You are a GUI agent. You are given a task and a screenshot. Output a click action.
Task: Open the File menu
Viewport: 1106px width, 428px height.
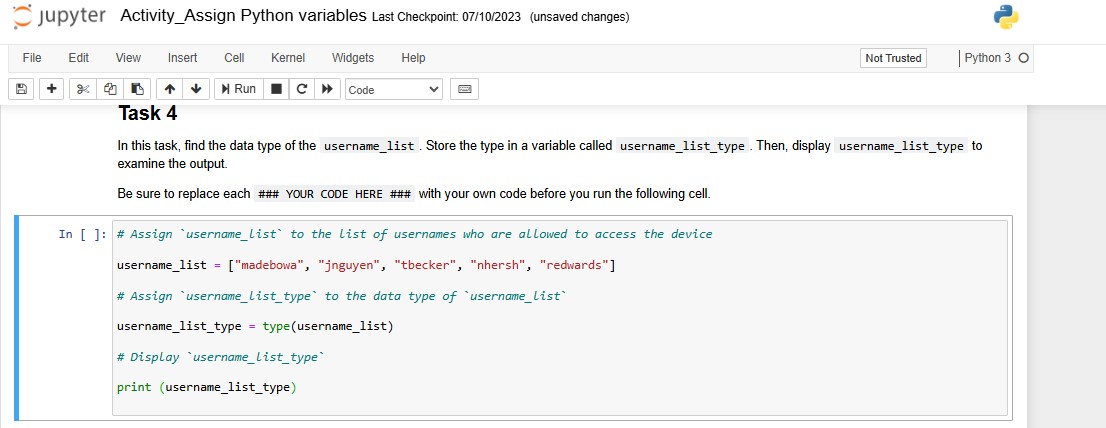pos(32,58)
